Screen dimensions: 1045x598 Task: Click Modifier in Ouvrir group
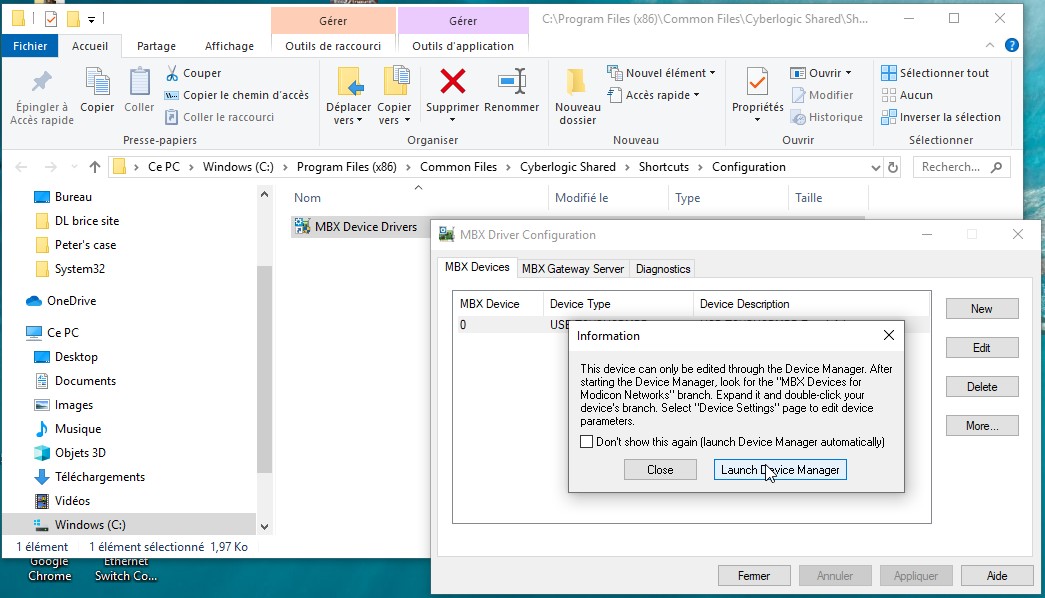pyautogui.click(x=822, y=95)
